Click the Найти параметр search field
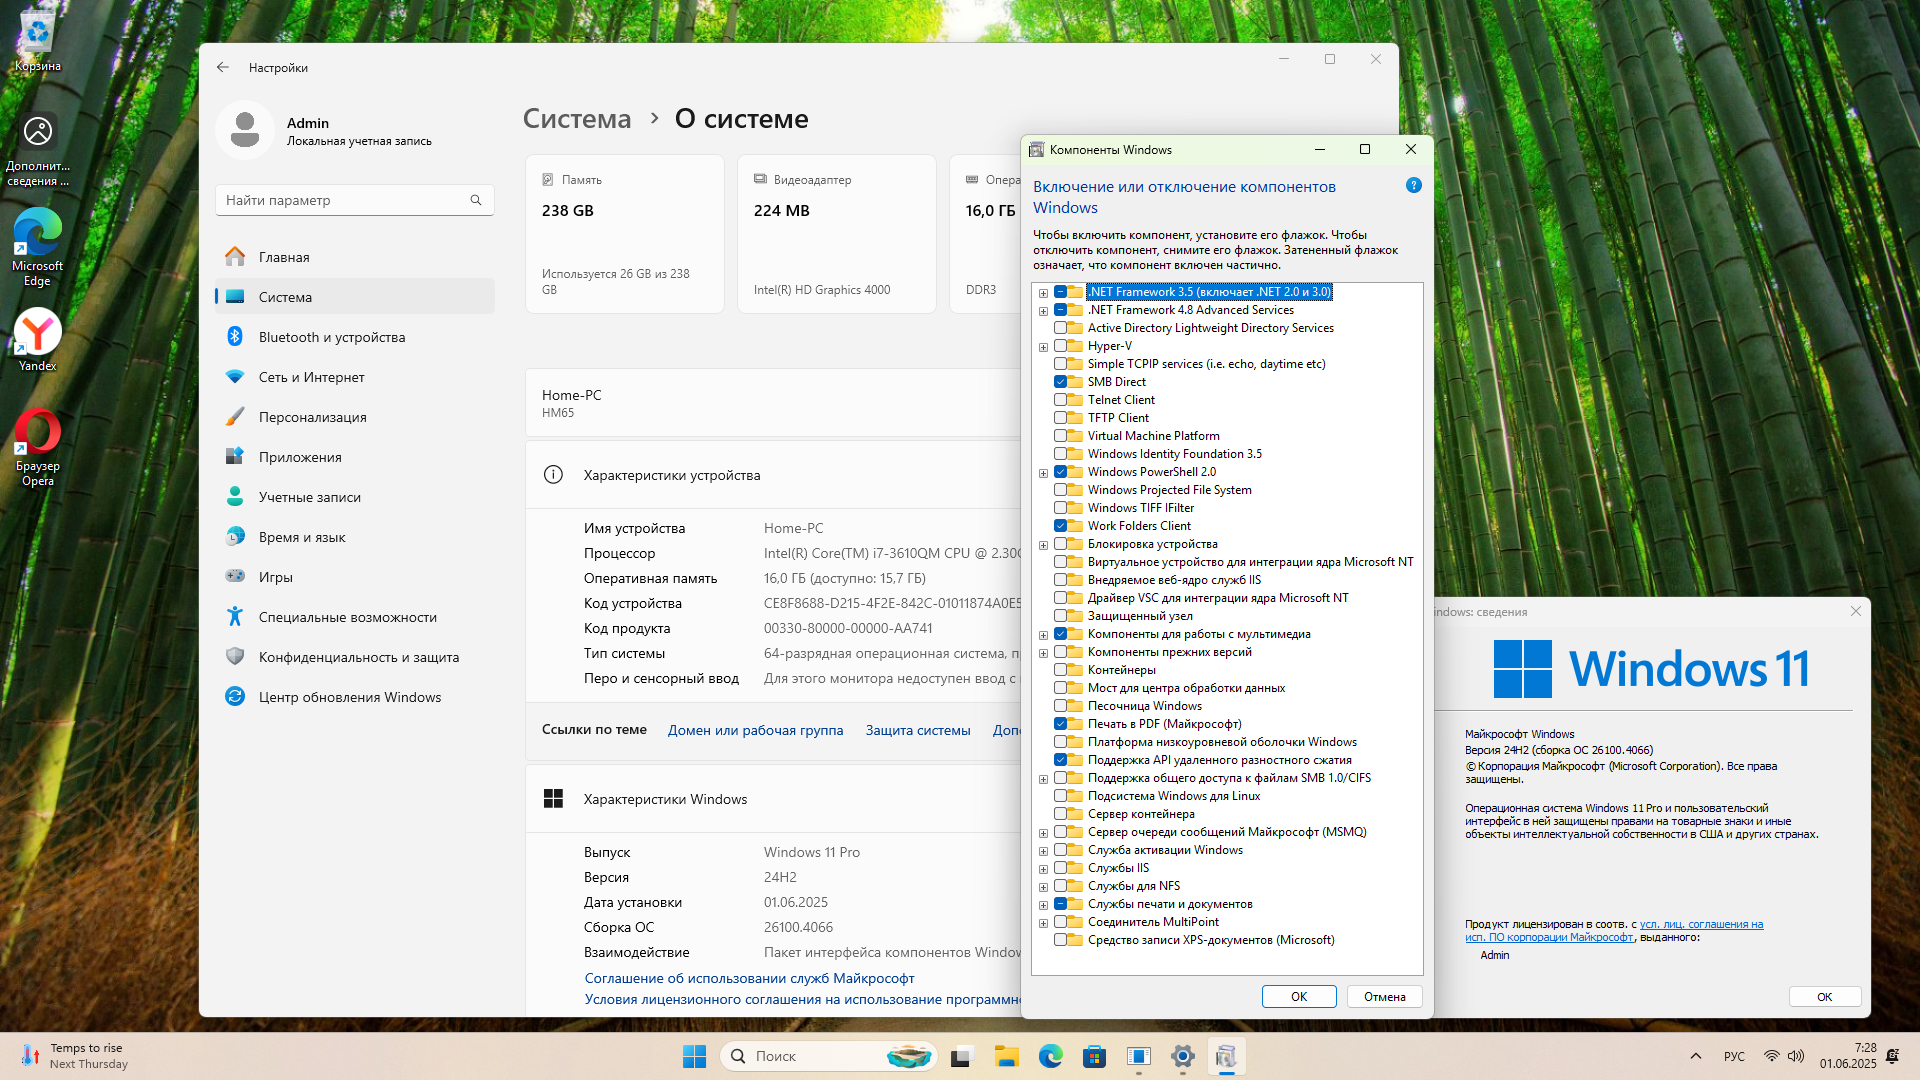The image size is (1920, 1080). click(340, 200)
